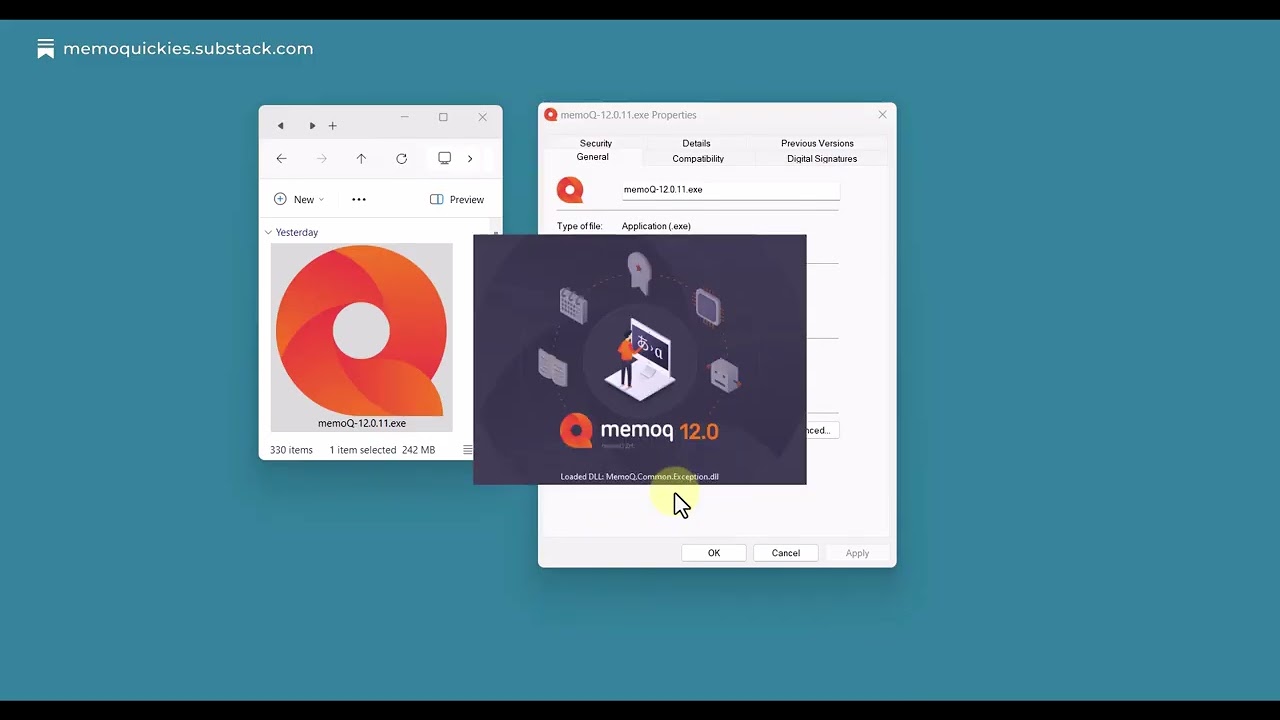Click OK in the Properties dialog

pyautogui.click(x=714, y=553)
